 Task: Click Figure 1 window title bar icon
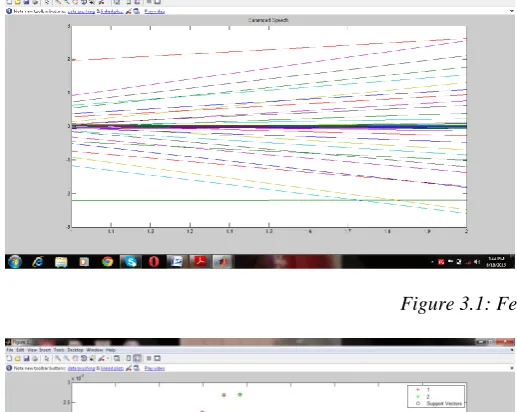tap(9, 342)
